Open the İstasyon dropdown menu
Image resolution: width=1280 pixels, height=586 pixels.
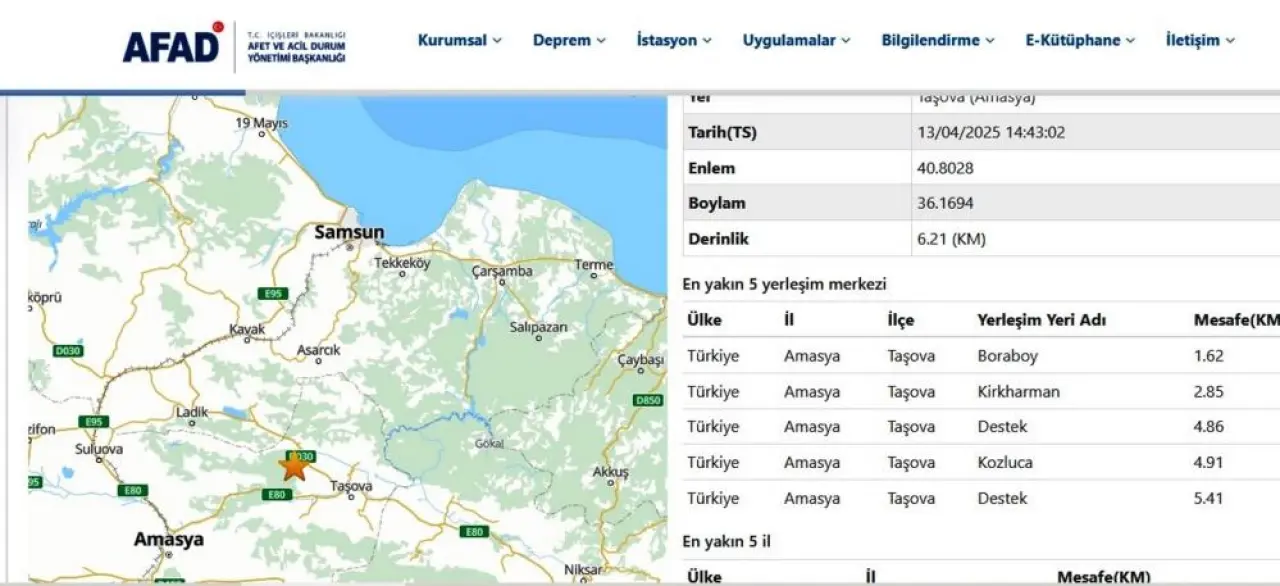pyautogui.click(x=673, y=41)
